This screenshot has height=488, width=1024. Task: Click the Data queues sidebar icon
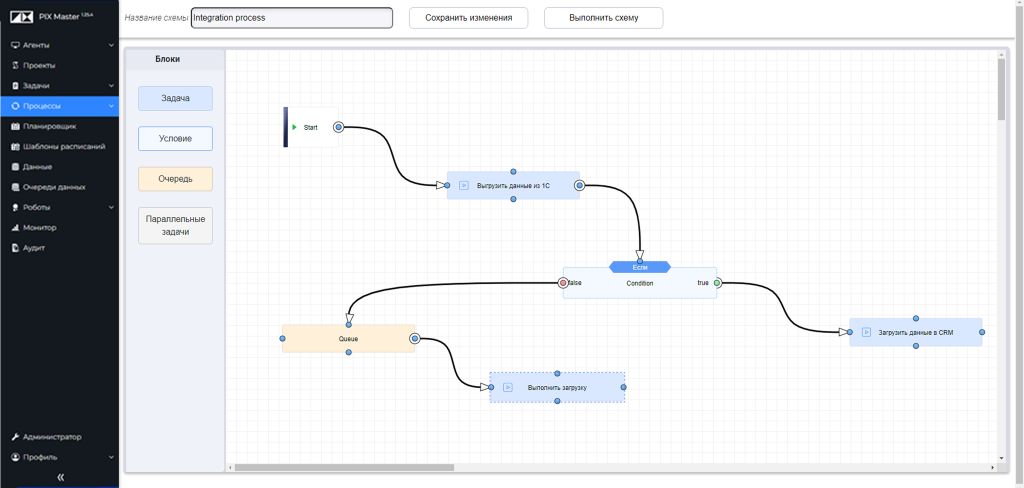(15, 187)
